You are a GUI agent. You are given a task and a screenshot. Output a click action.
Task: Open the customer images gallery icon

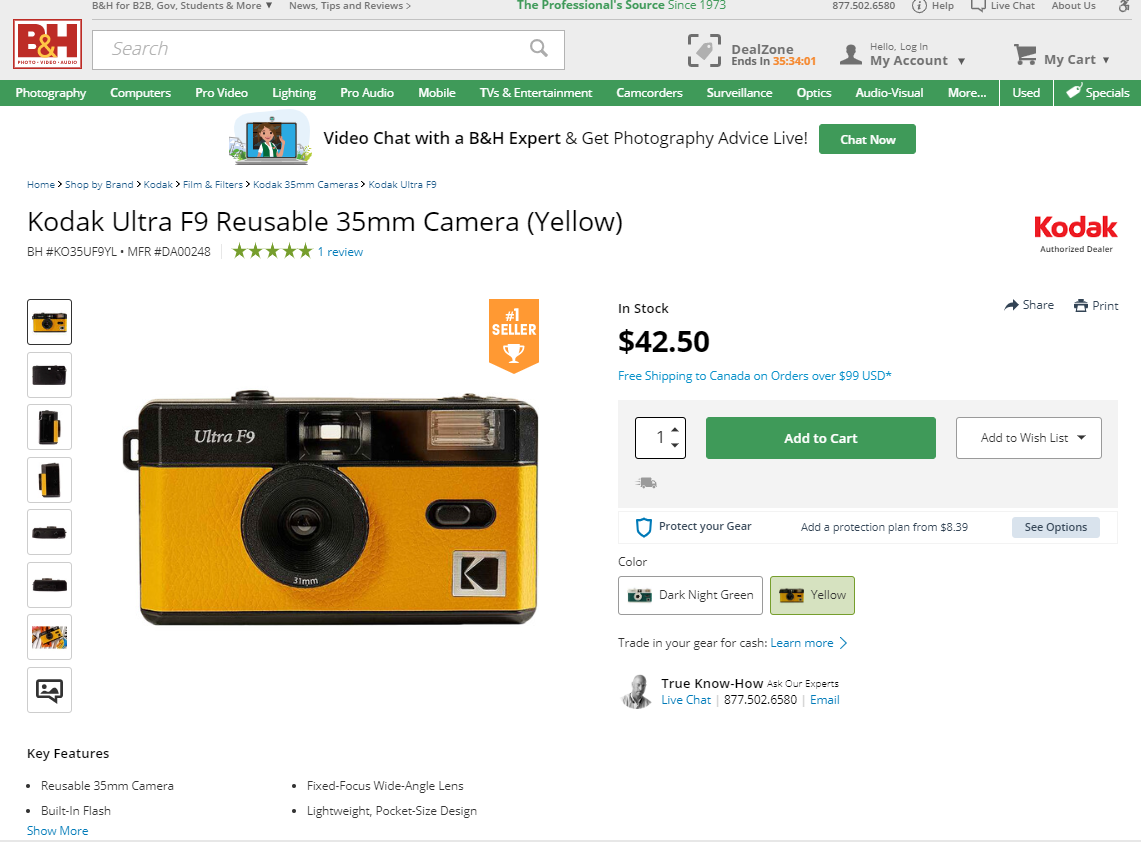49,689
